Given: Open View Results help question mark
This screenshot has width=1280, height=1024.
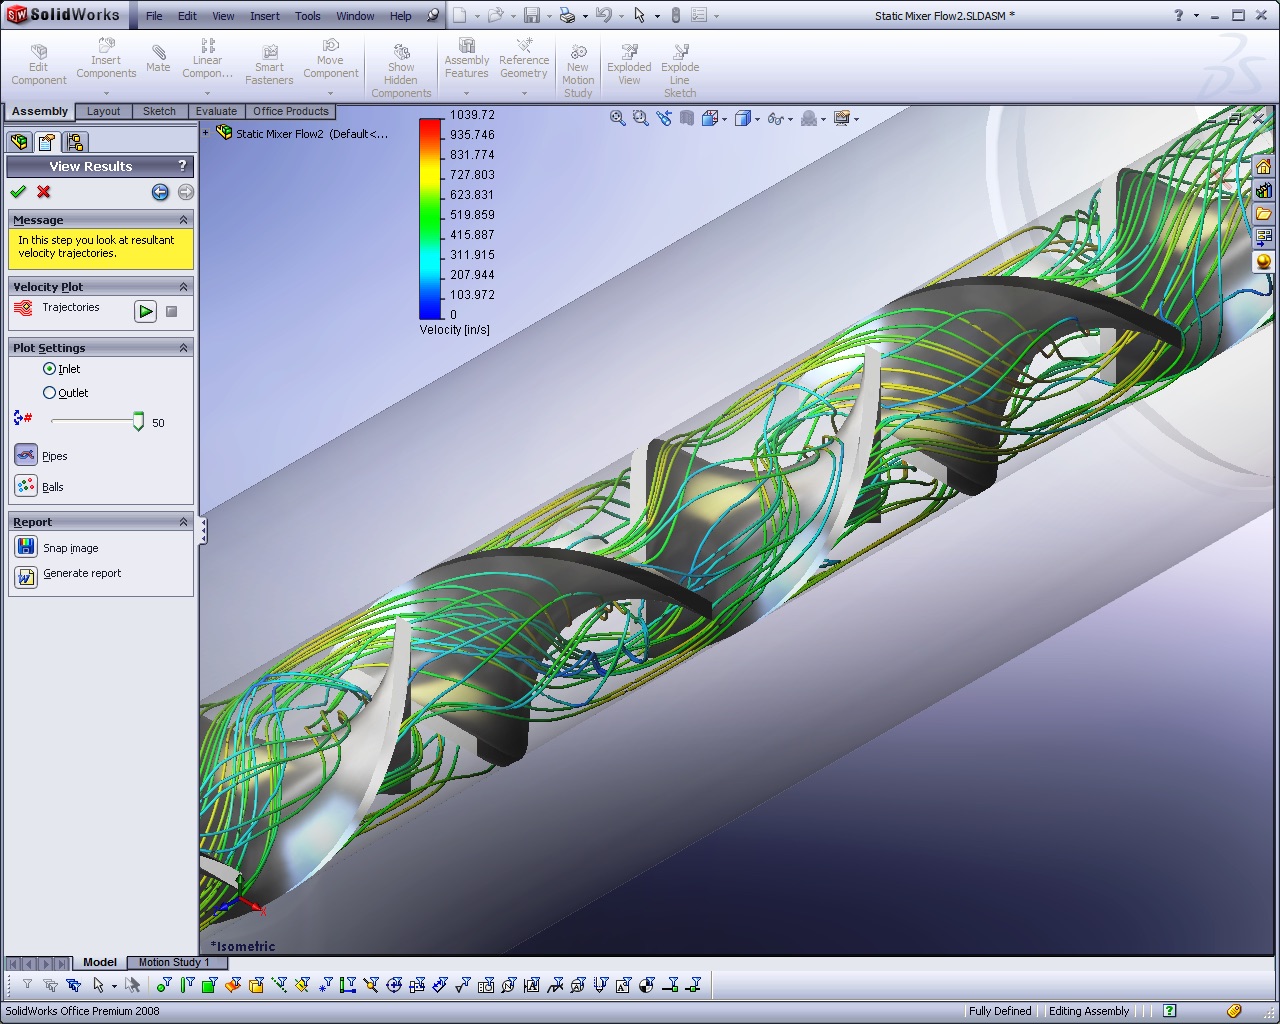Looking at the screenshot, I should (182, 166).
